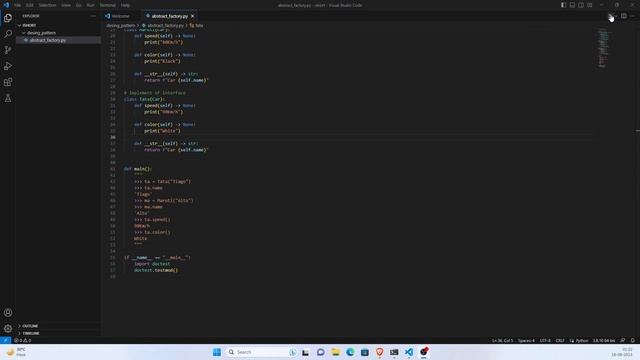
Task: Open Brave browser from the taskbar
Action: tap(380, 352)
